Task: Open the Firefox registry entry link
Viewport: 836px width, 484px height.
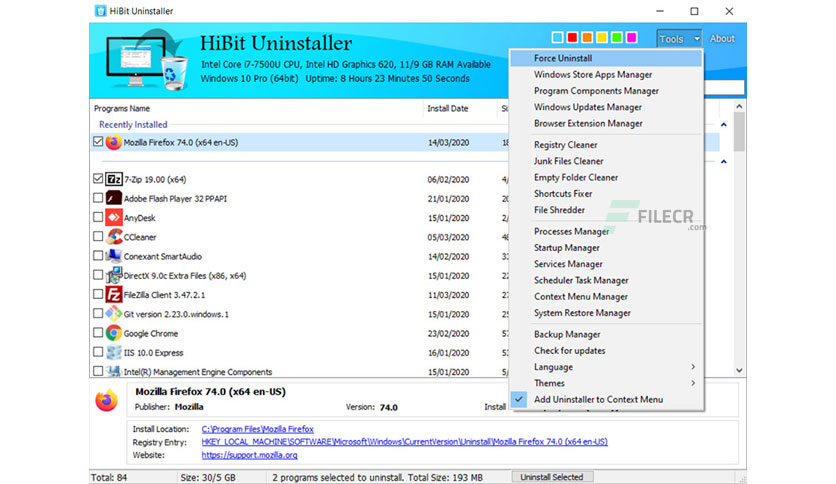Action: [x=405, y=441]
